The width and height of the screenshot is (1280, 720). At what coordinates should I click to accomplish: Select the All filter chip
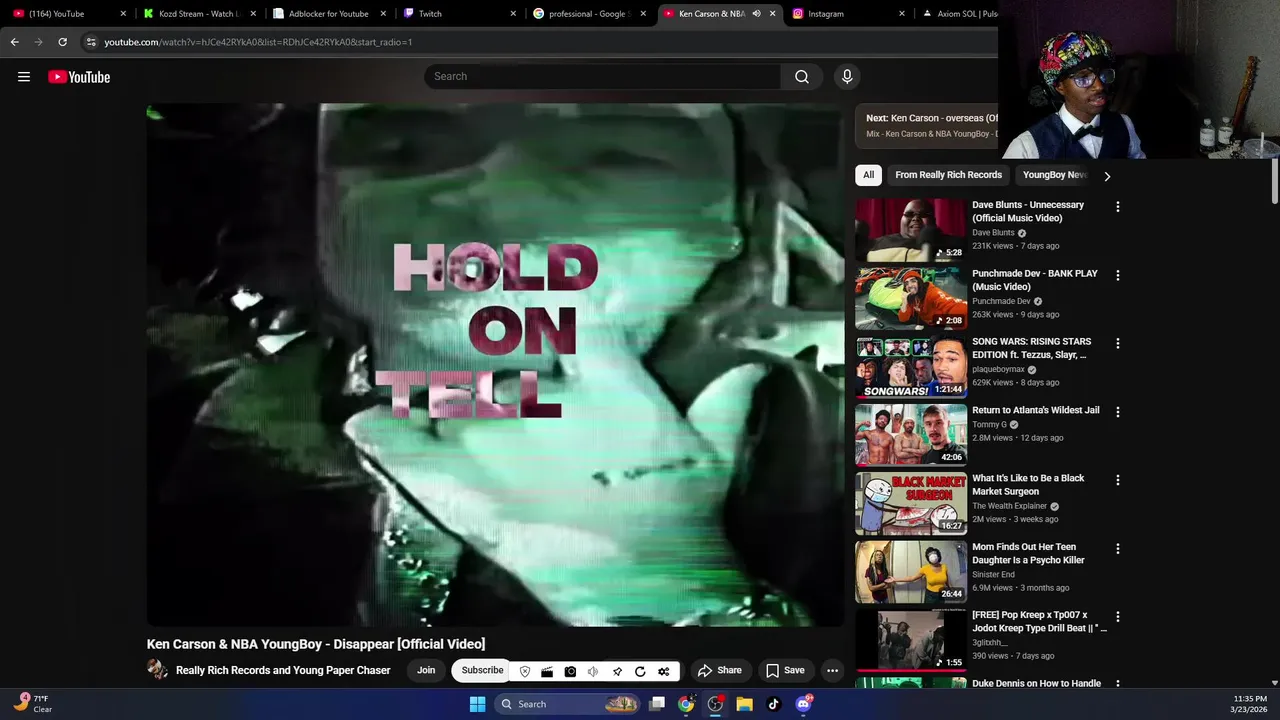coord(868,175)
